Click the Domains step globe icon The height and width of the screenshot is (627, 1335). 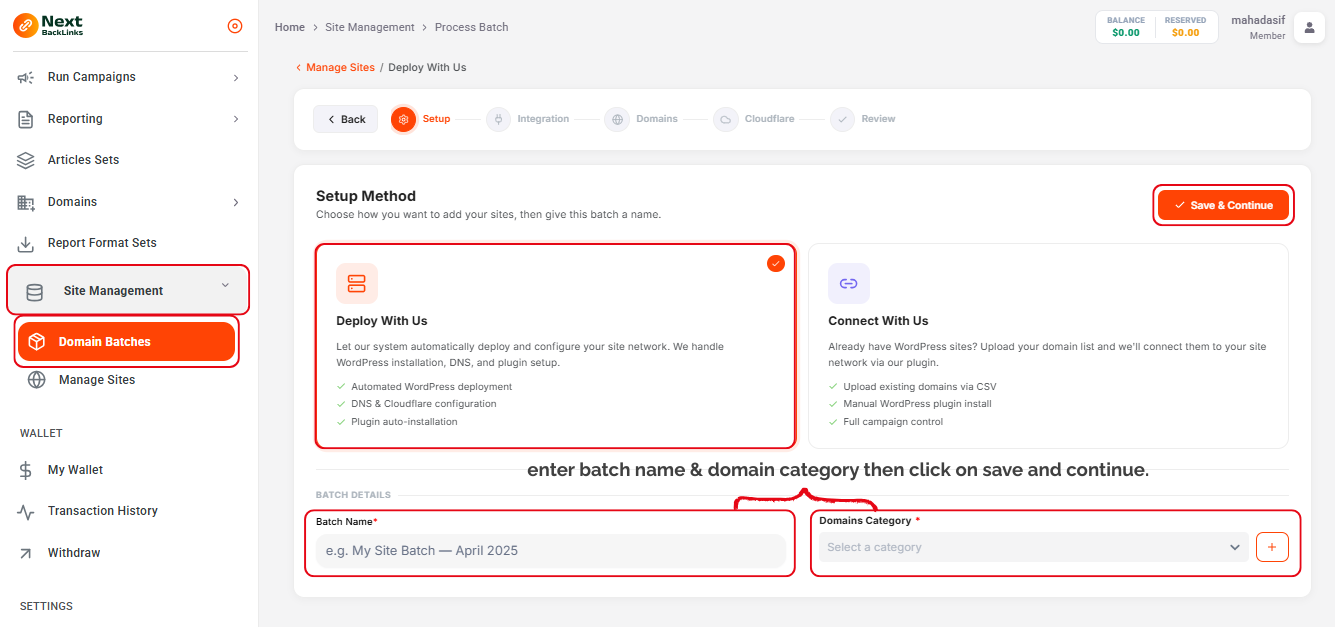click(617, 119)
